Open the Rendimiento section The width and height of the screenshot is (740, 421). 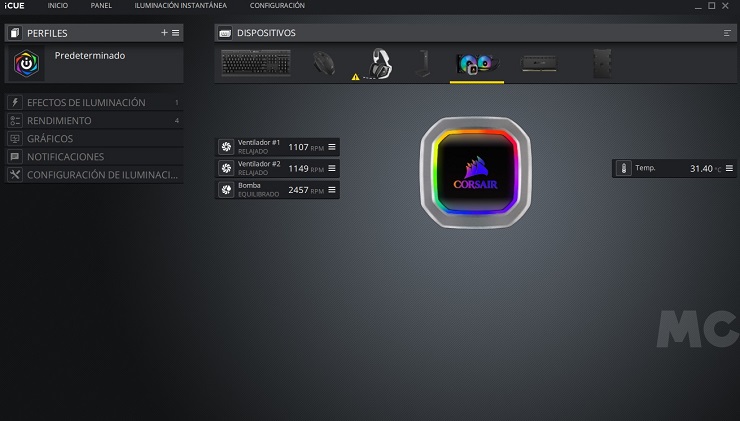point(59,121)
